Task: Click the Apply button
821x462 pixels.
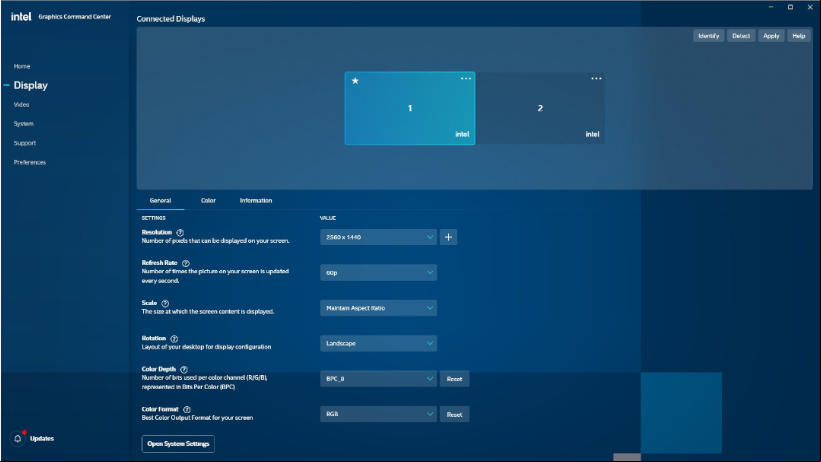Action: pyautogui.click(x=771, y=36)
